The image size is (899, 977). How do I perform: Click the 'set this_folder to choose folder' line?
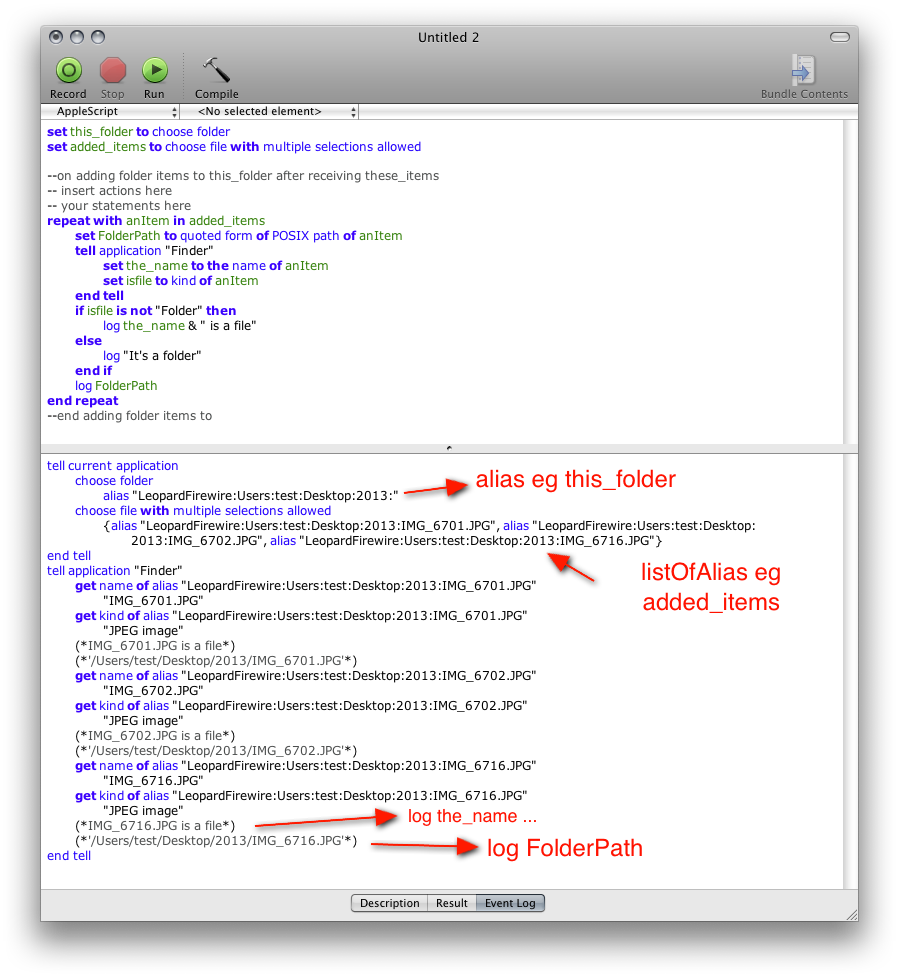(138, 131)
